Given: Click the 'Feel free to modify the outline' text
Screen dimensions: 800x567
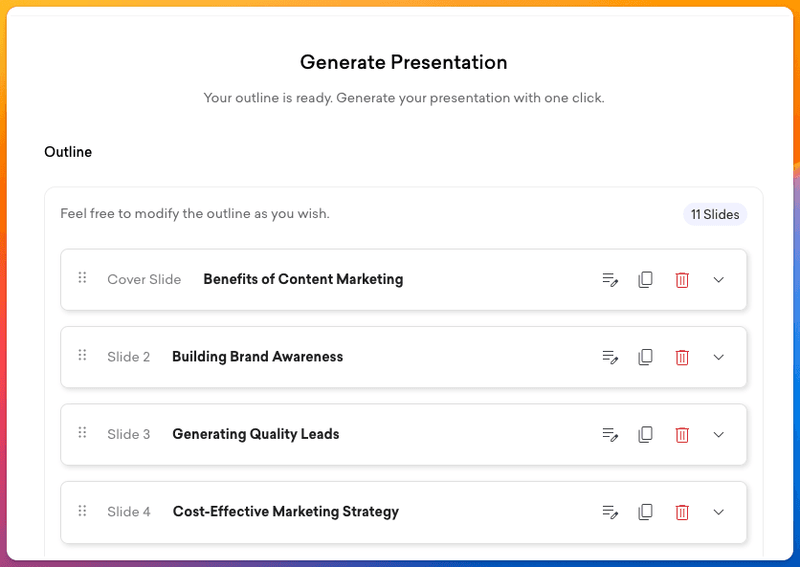Looking at the screenshot, I should 195,214.
